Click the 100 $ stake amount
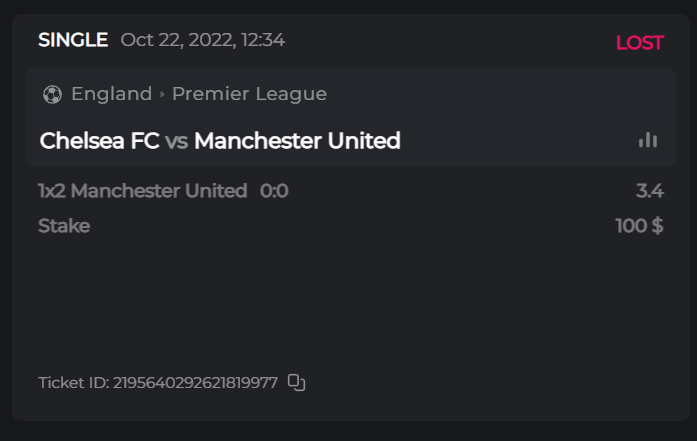Screen dimensions: 697x441 pyautogui.click(x=639, y=226)
